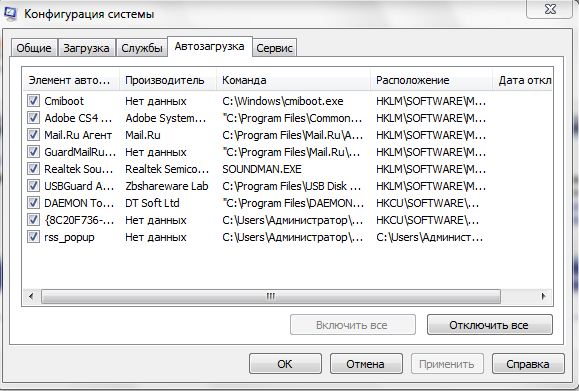This screenshot has width=579, height=391.
Task: Click C:\Users\Админист... location cell
Action: [x=429, y=237]
